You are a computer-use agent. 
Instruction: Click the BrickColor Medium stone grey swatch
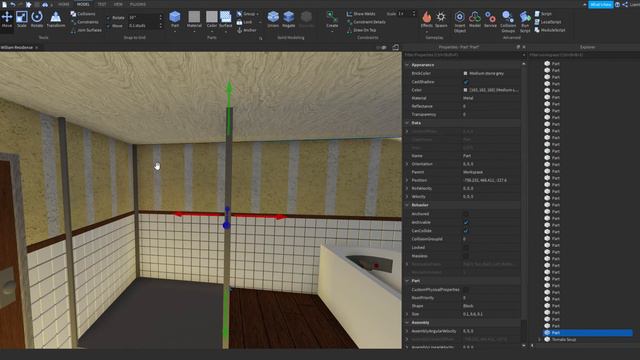pyautogui.click(x=465, y=73)
